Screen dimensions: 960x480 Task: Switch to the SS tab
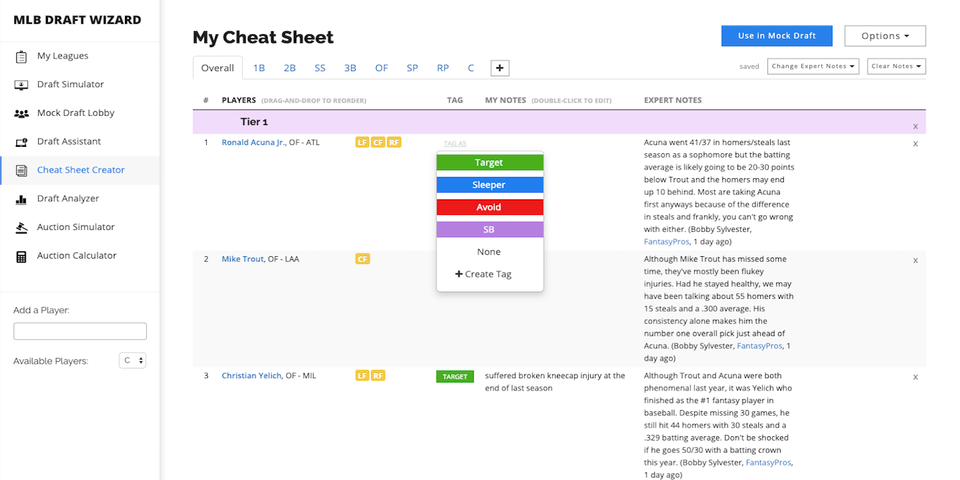click(320, 68)
